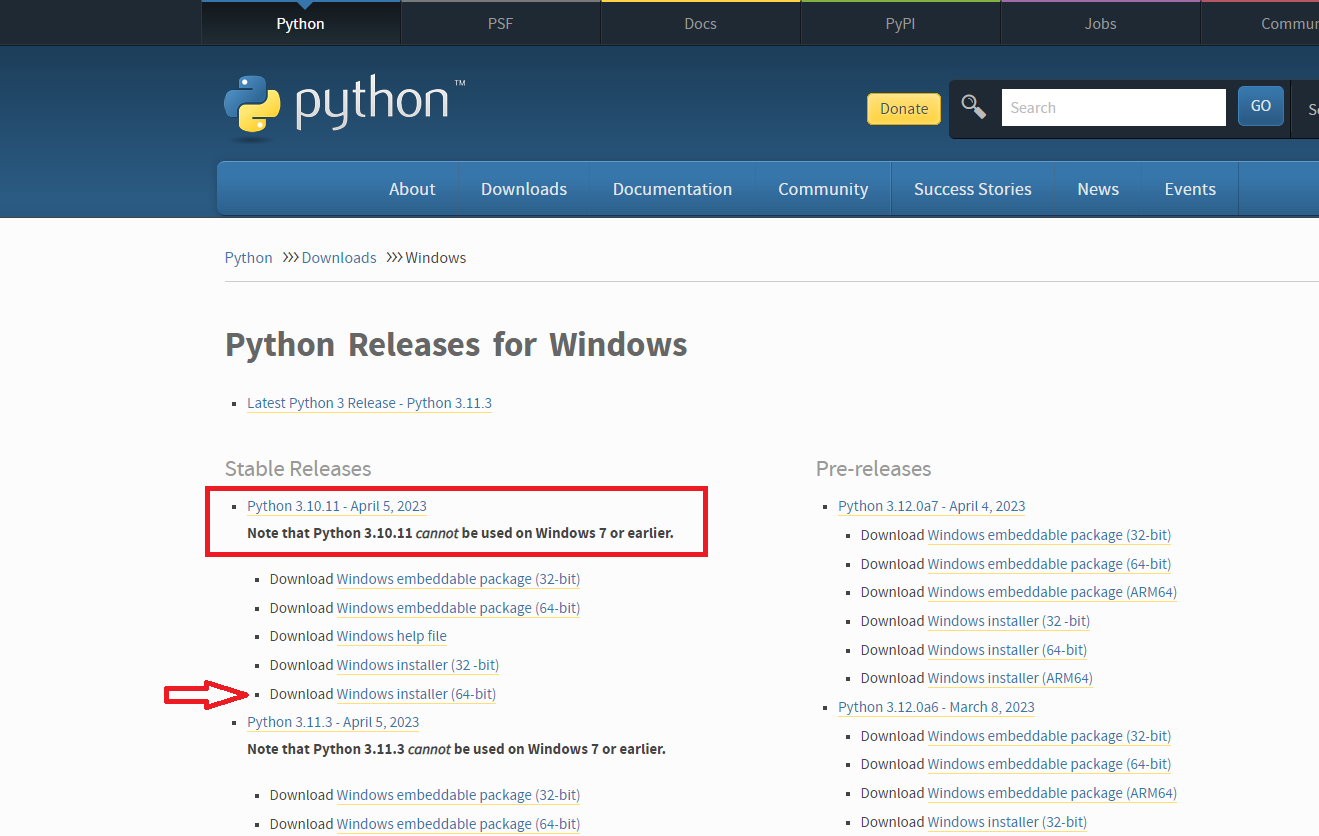
Task: Click the search magnifier icon
Action: coord(973,107)
